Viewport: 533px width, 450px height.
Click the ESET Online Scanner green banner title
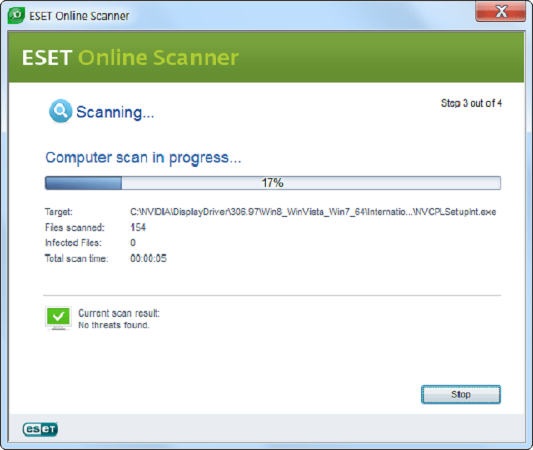click(x=130, y=57)
